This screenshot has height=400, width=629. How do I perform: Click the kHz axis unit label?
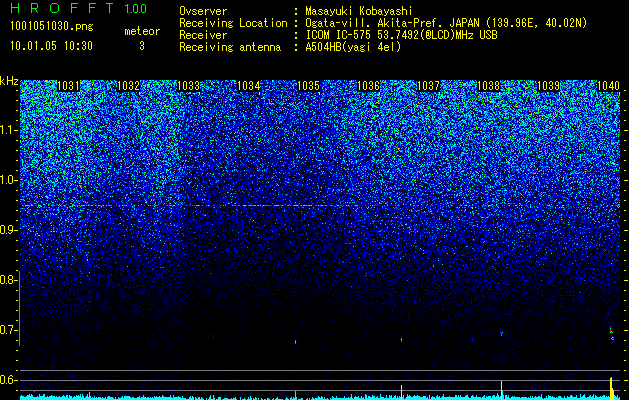point(9,81)
